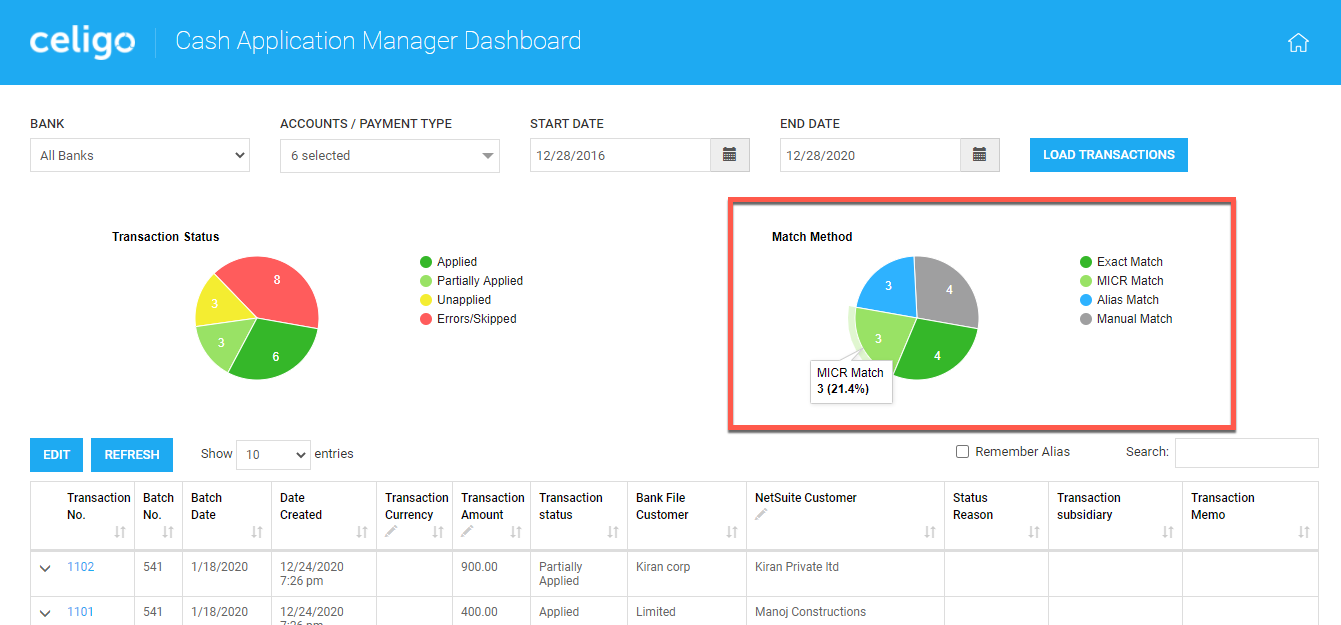Screen dimensions: 1341x625
Task: Click the Edit button
Action: tap(57, 455)
